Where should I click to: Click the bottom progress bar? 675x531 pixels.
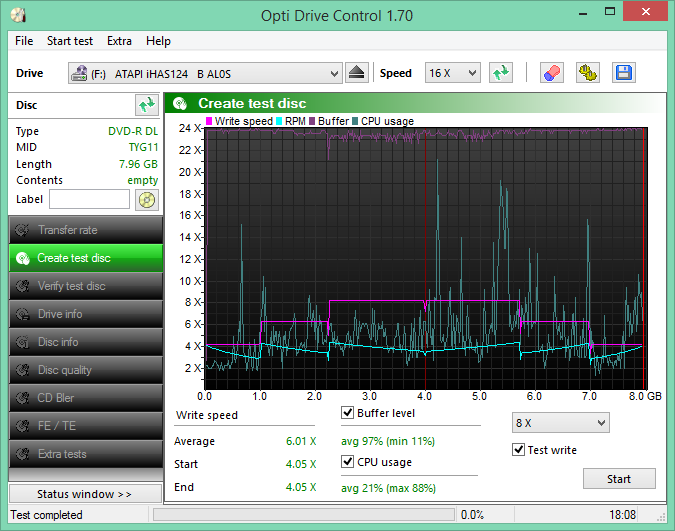tap(303, 514)
